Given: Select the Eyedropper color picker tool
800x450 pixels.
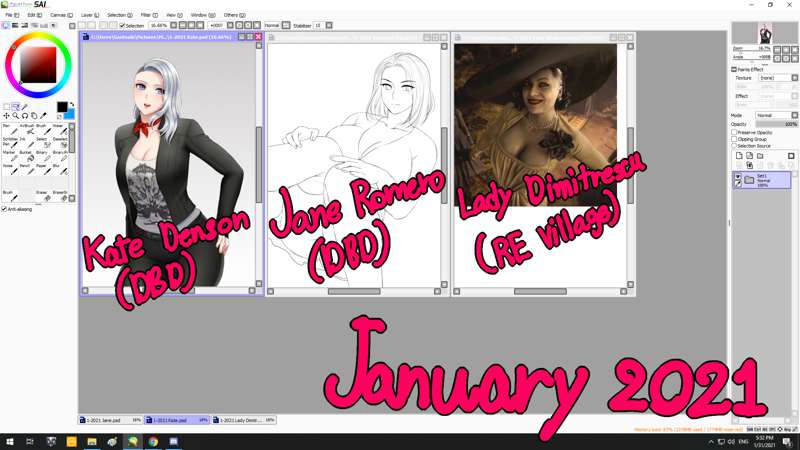Looking at the screenshot, I should pyautogui.click(x=43, y=115).
